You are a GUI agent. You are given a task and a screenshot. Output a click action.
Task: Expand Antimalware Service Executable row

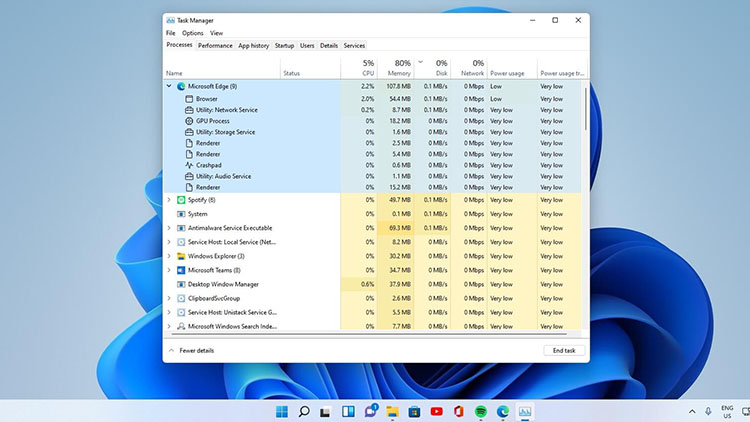coord(169,228)
